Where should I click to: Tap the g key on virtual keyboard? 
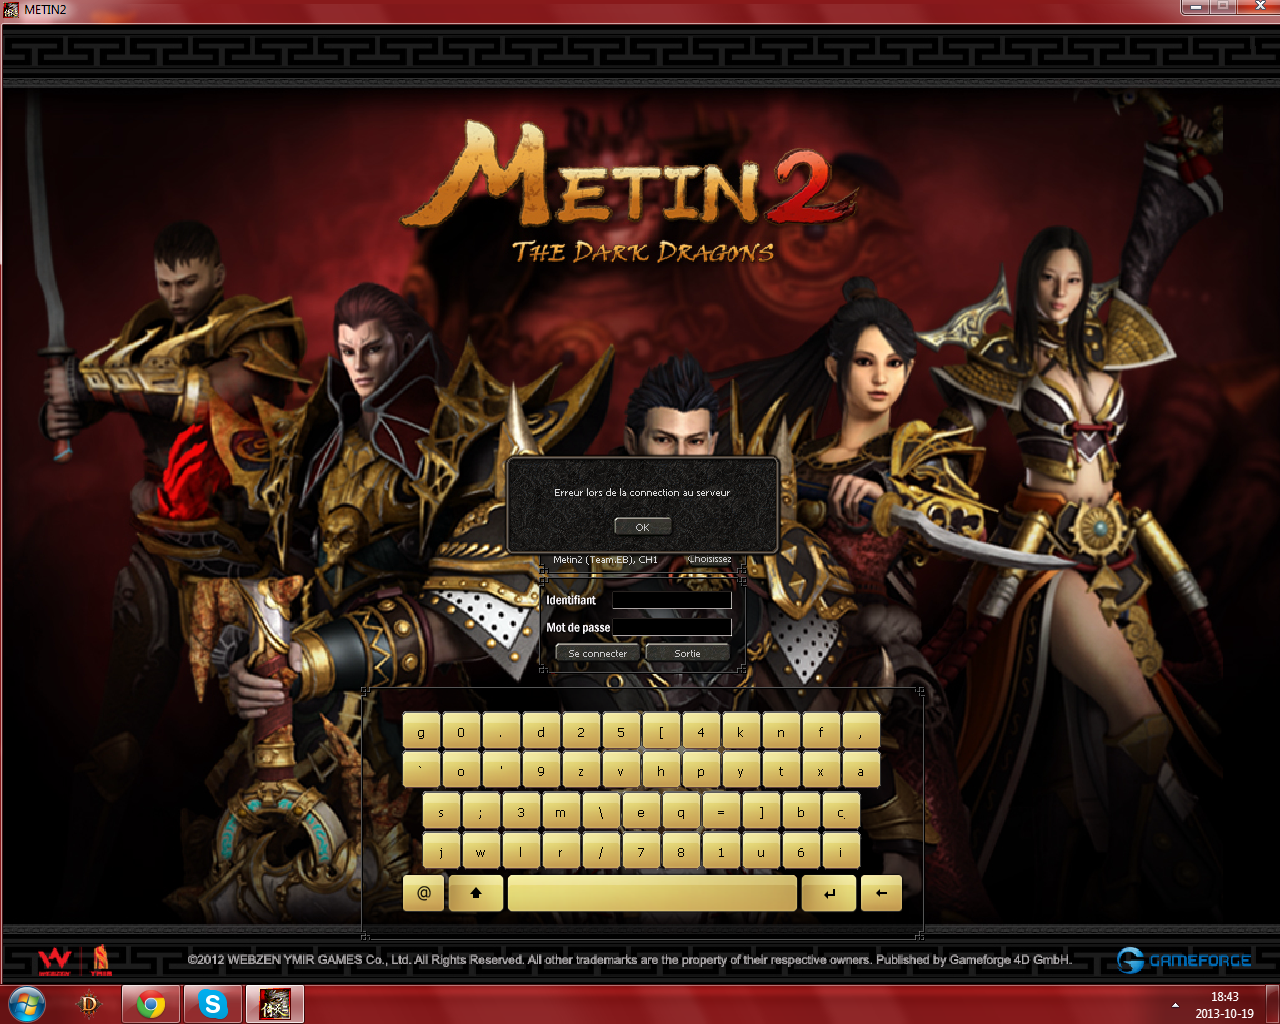point(421,731)
